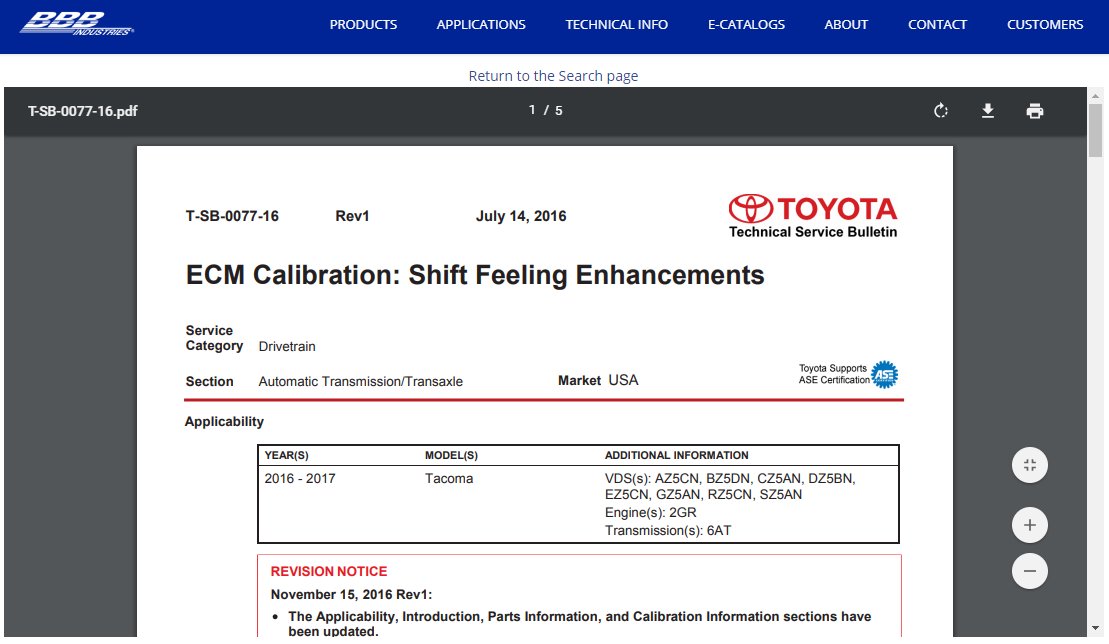The width and height of the screenshot is (1109, 644).
Task: Click the 2016 - 2017 year cell
Action: click(300, 479)
